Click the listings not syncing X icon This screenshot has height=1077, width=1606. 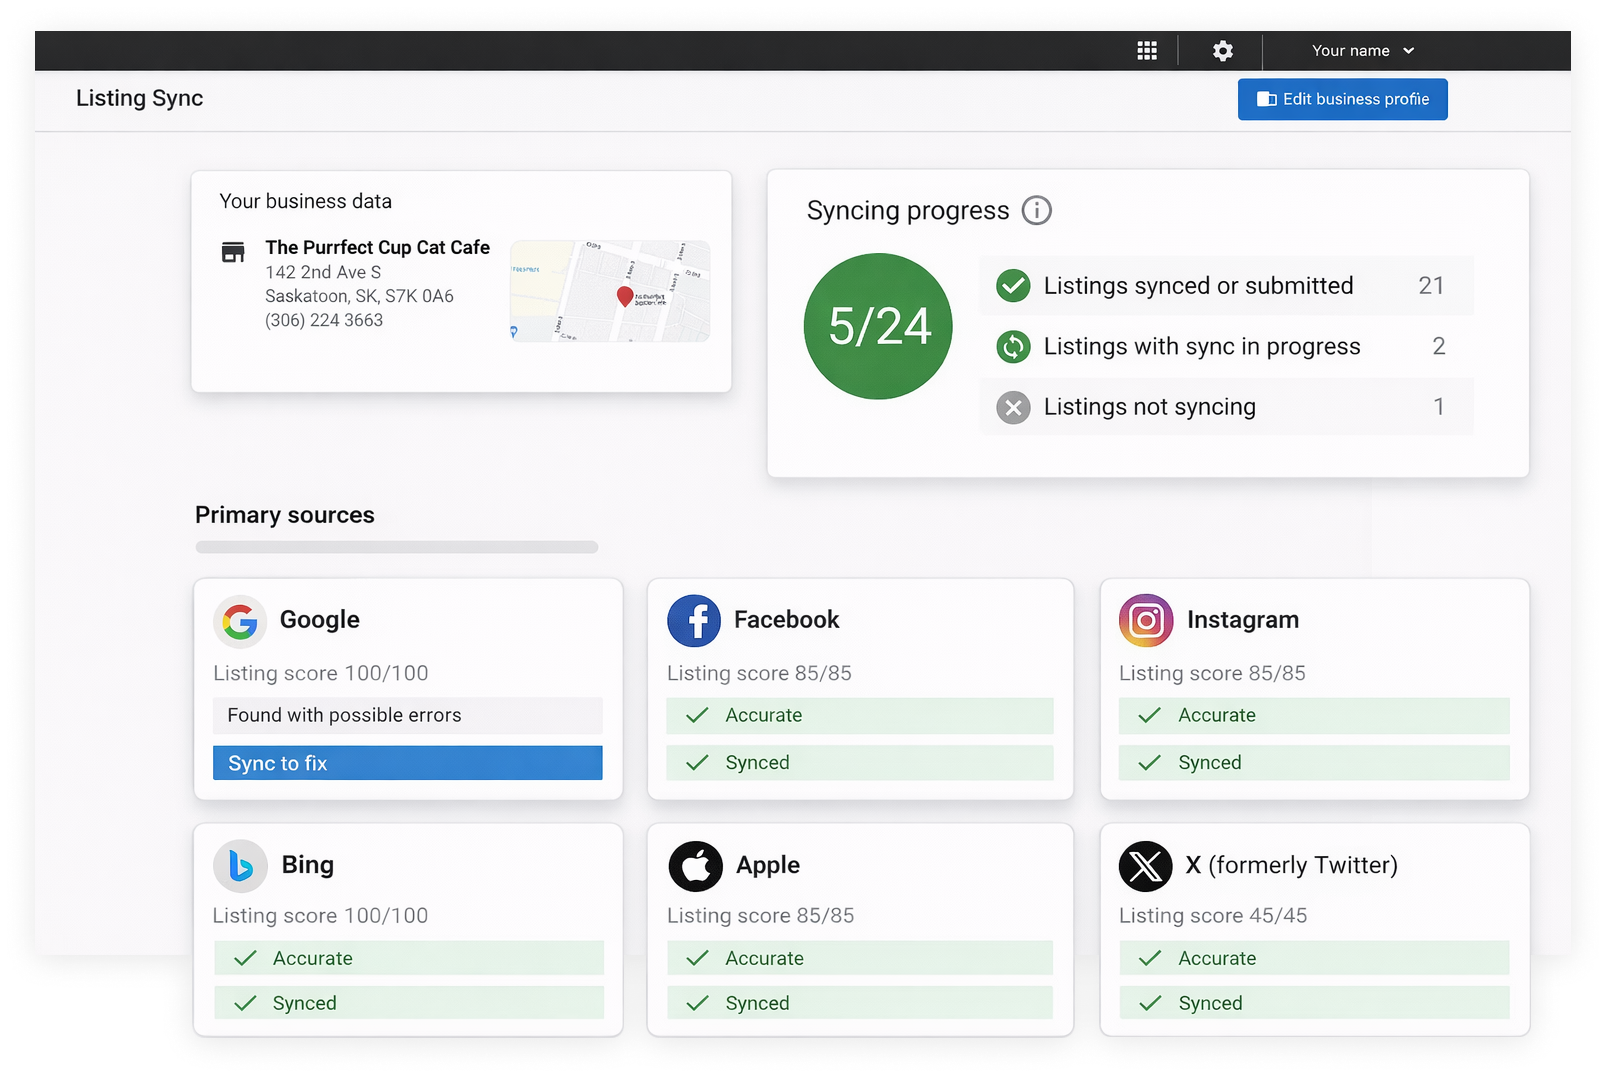tap(1013, 407)
